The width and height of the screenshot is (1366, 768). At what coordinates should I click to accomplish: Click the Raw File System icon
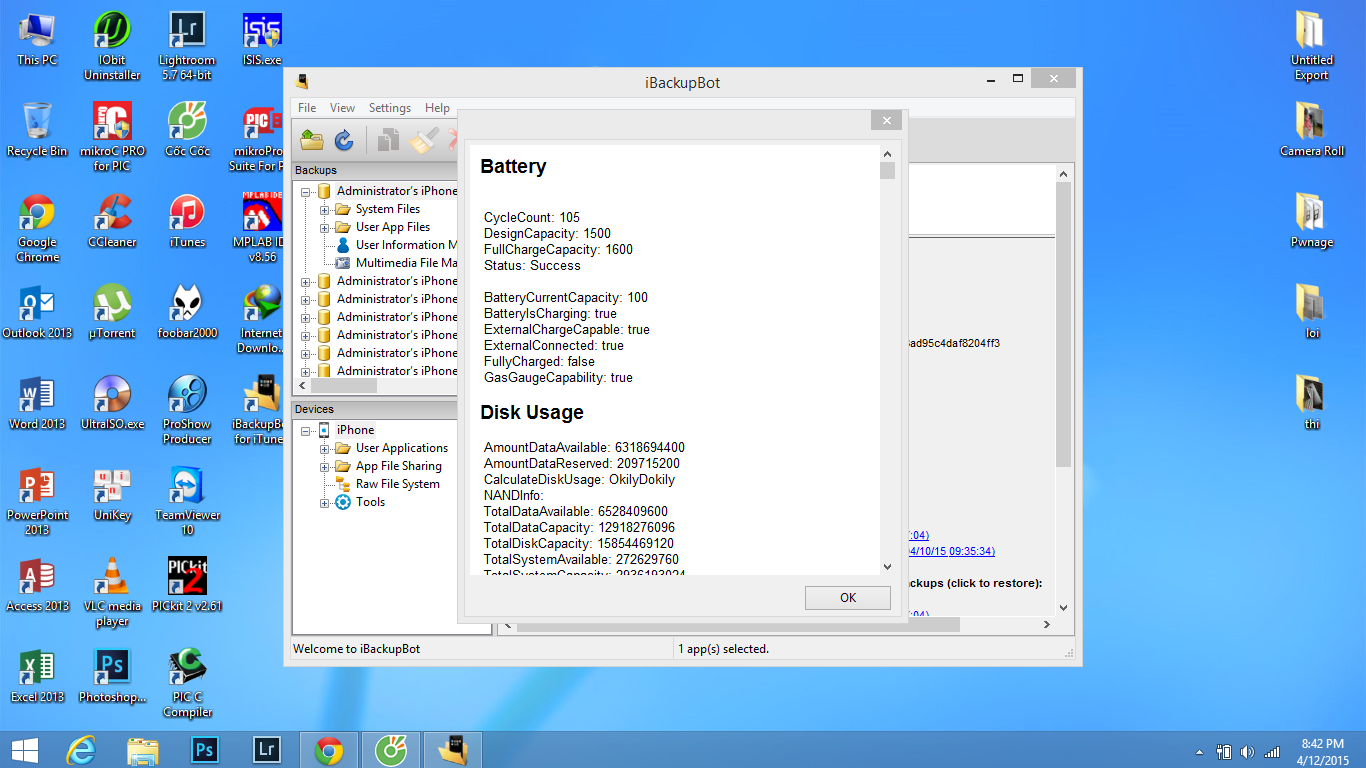coord(343,484)
